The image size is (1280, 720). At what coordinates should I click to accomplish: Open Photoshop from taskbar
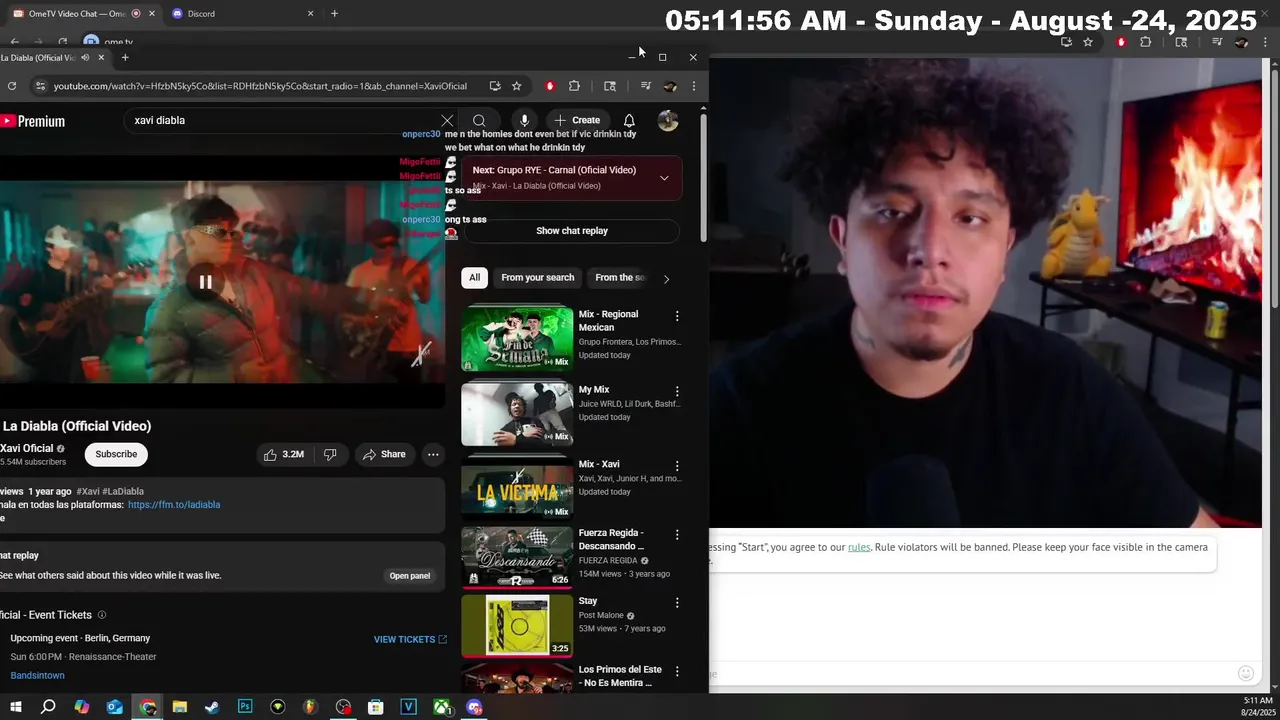[x=245, y=707]
